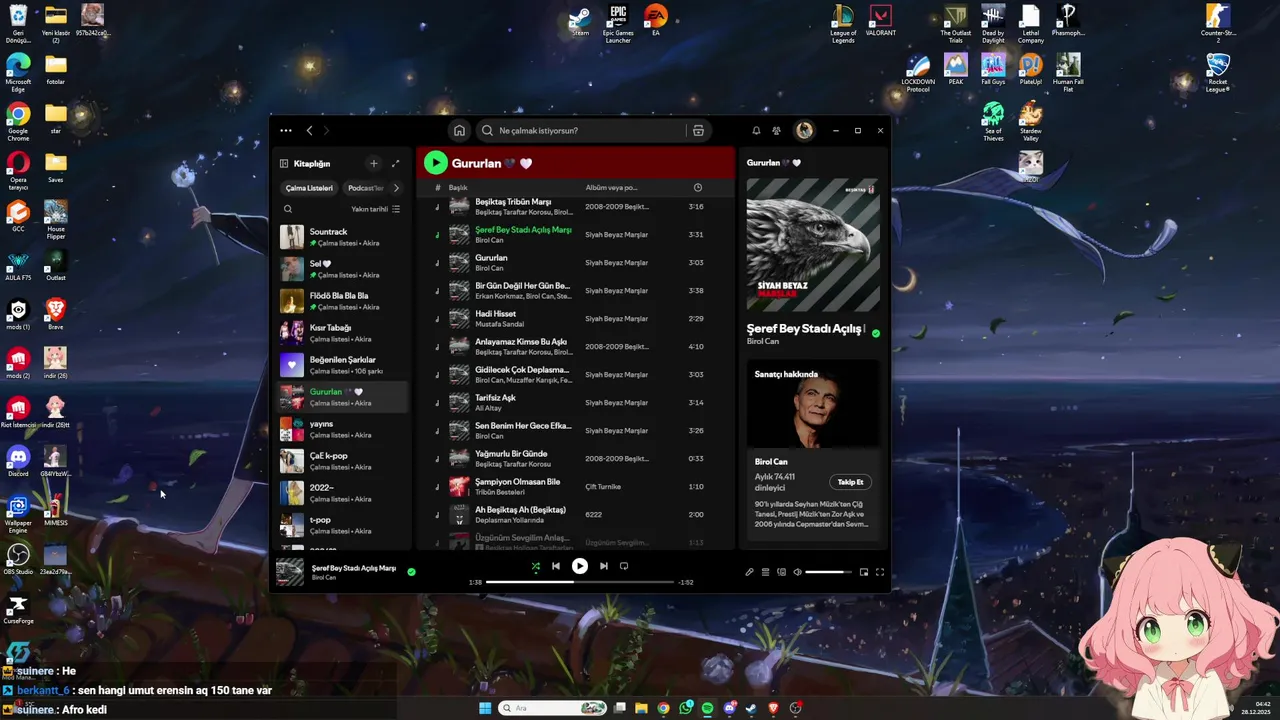Show more library filter chips

tap(396, 188)
